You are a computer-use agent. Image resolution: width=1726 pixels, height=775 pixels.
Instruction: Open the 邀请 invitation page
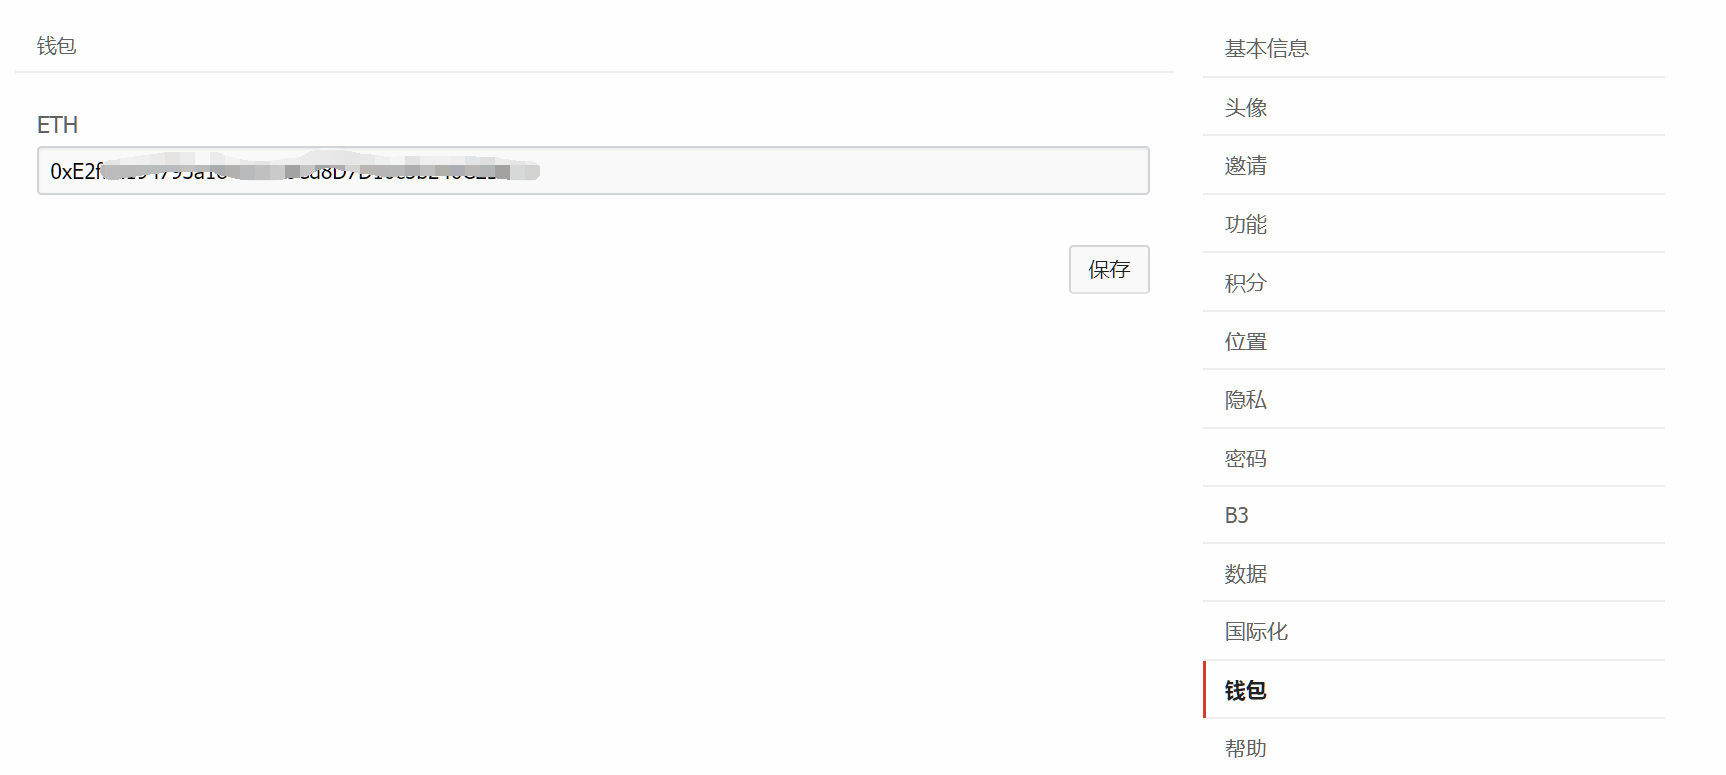(x=1246, y=165)
